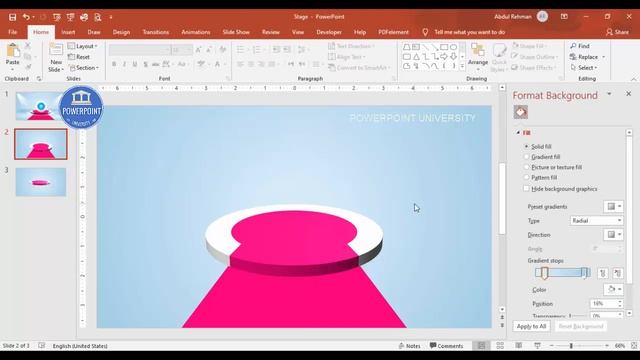Switch to the View tab

pos(298,32)
